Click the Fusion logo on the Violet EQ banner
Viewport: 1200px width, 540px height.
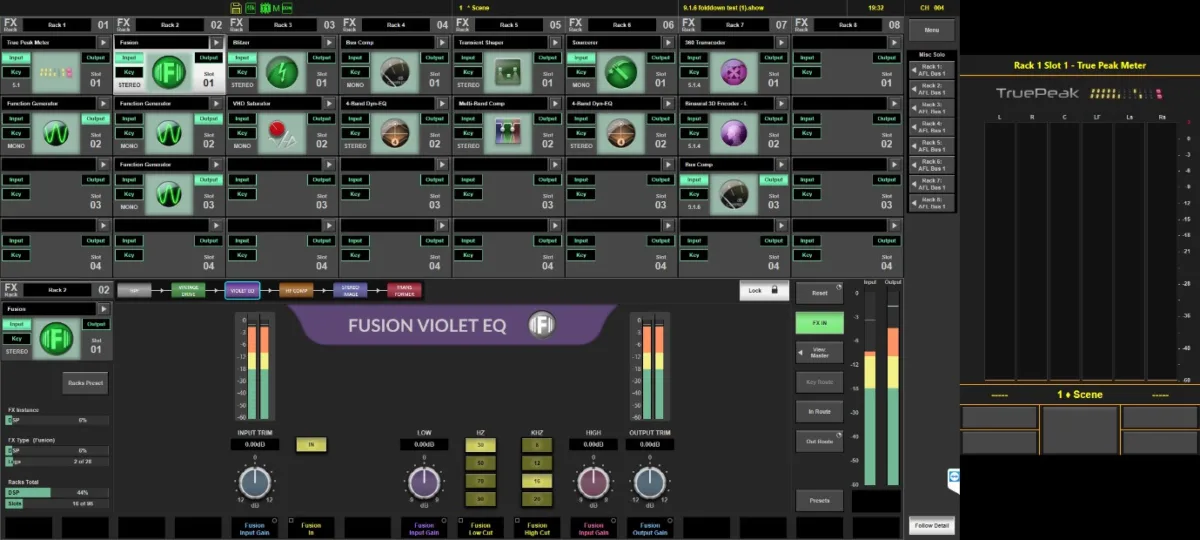point(541,324)
